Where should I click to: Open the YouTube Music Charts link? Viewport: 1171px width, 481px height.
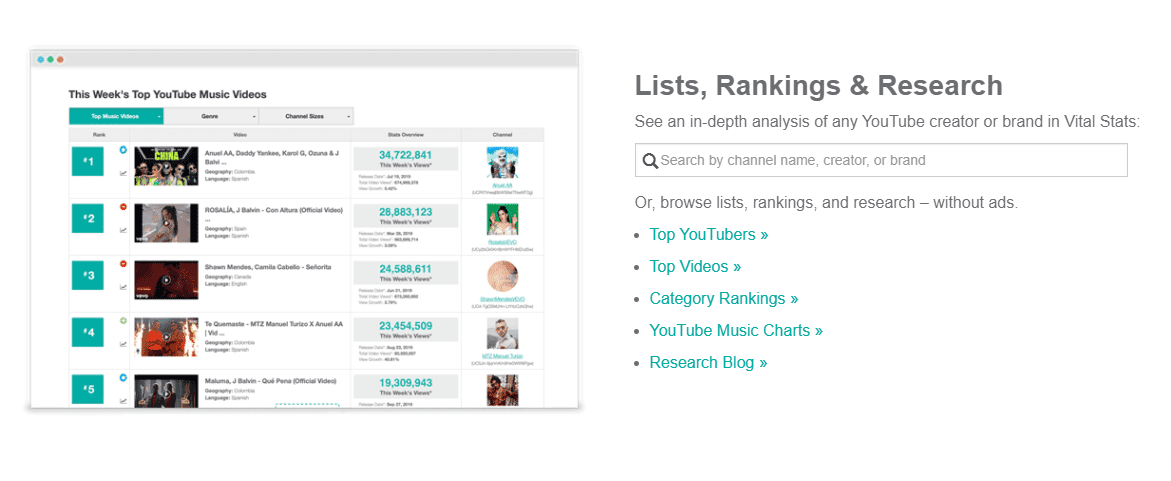(736, 331)
